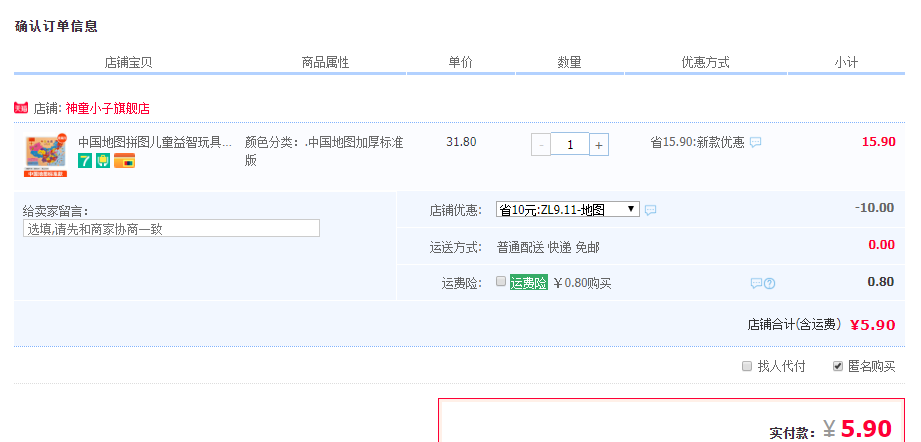The image size is (921, 442).
Task: Click the quantity input field showing 1
Action: tap(570, 144)
